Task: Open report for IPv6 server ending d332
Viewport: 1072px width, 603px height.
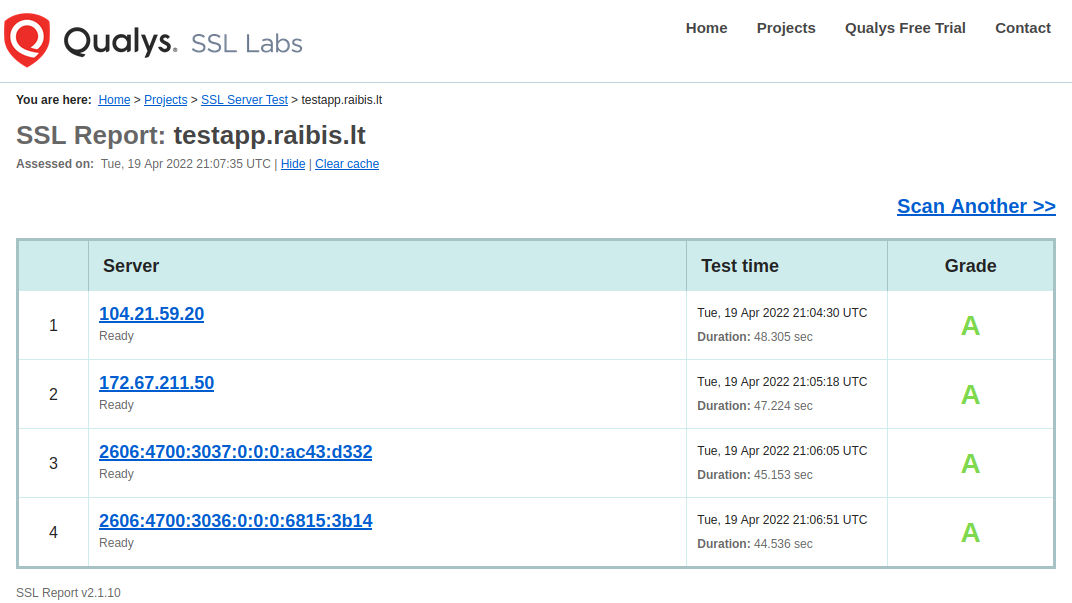Action: click(235, 452)
